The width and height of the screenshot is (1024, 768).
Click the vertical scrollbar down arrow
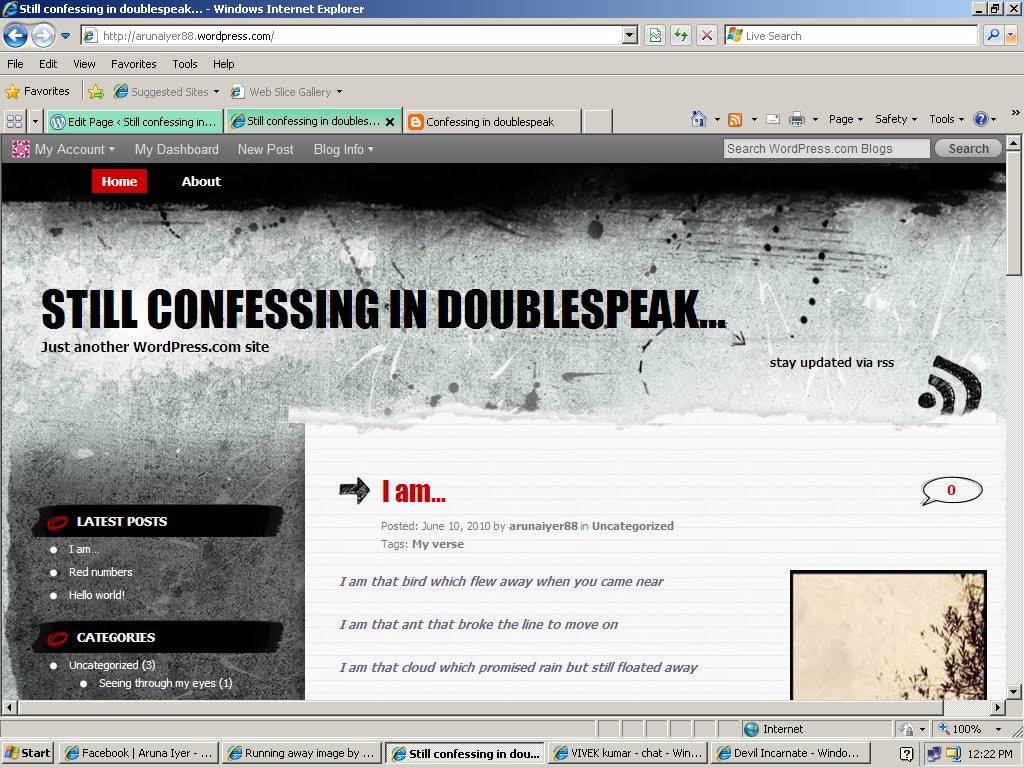click(x=1014, y=692)
